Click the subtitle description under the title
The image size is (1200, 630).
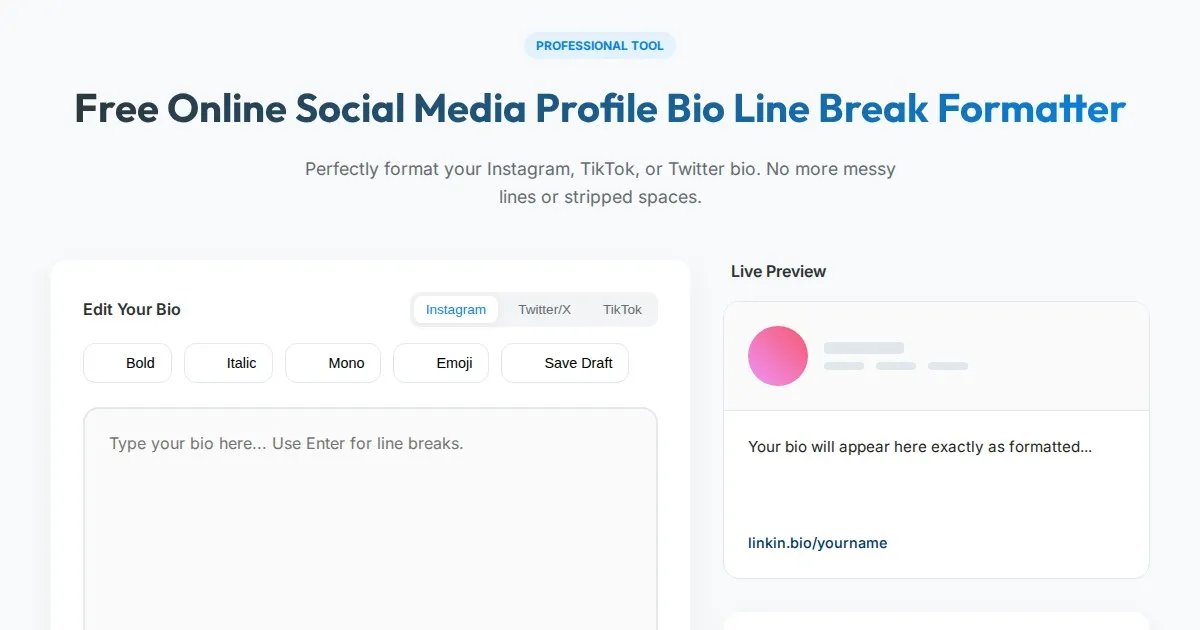point(600,183)
